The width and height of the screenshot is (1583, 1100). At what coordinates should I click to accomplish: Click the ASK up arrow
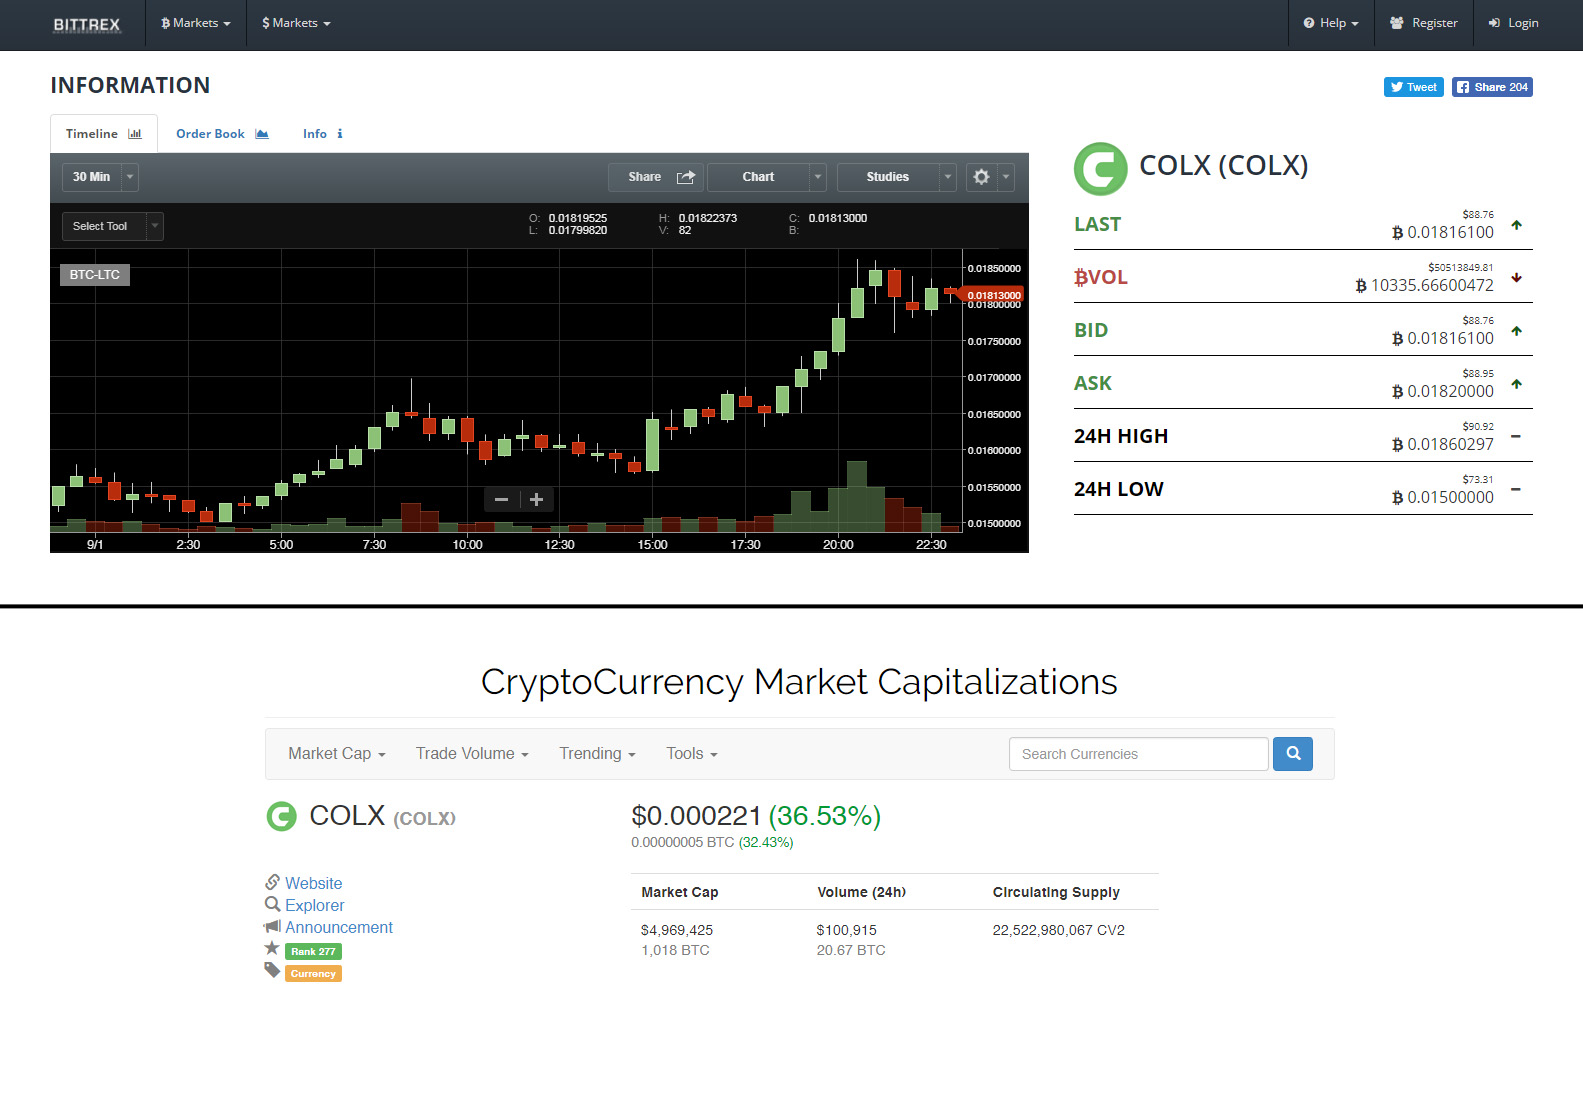[1517, 384]
